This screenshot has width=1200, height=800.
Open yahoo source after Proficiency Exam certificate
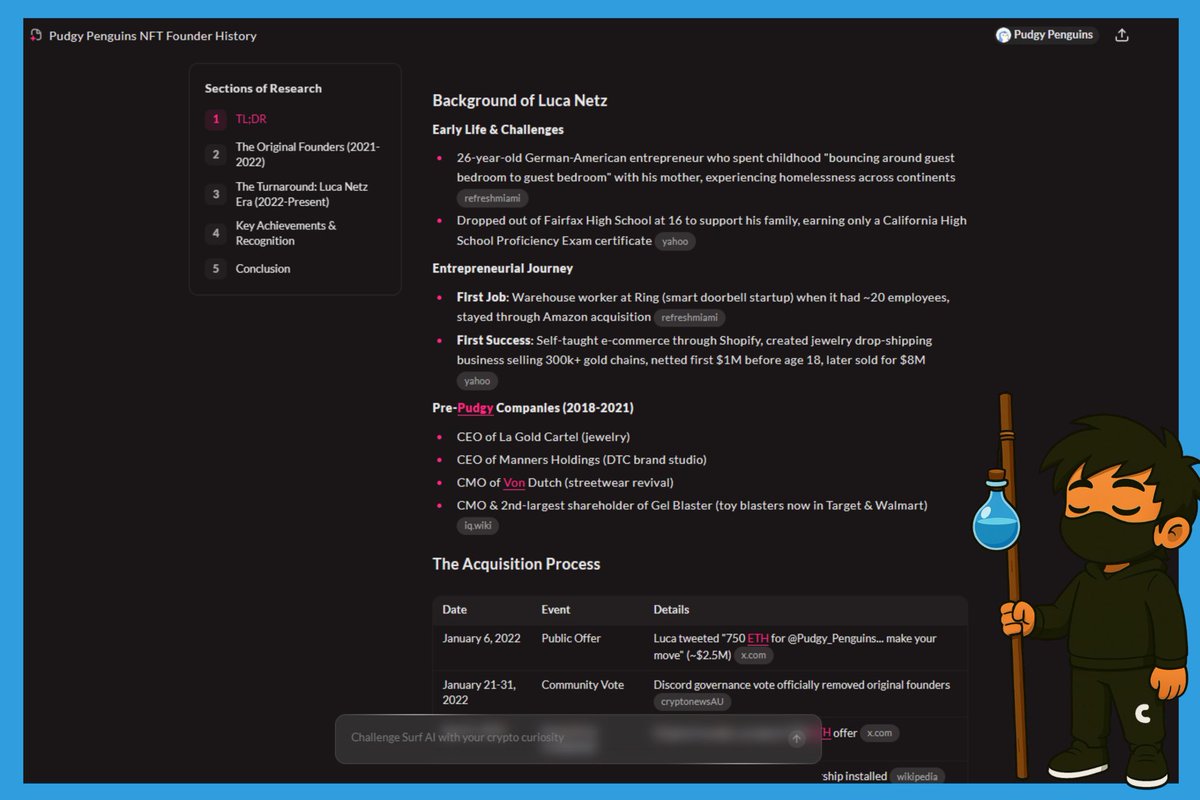coord(675,241)
